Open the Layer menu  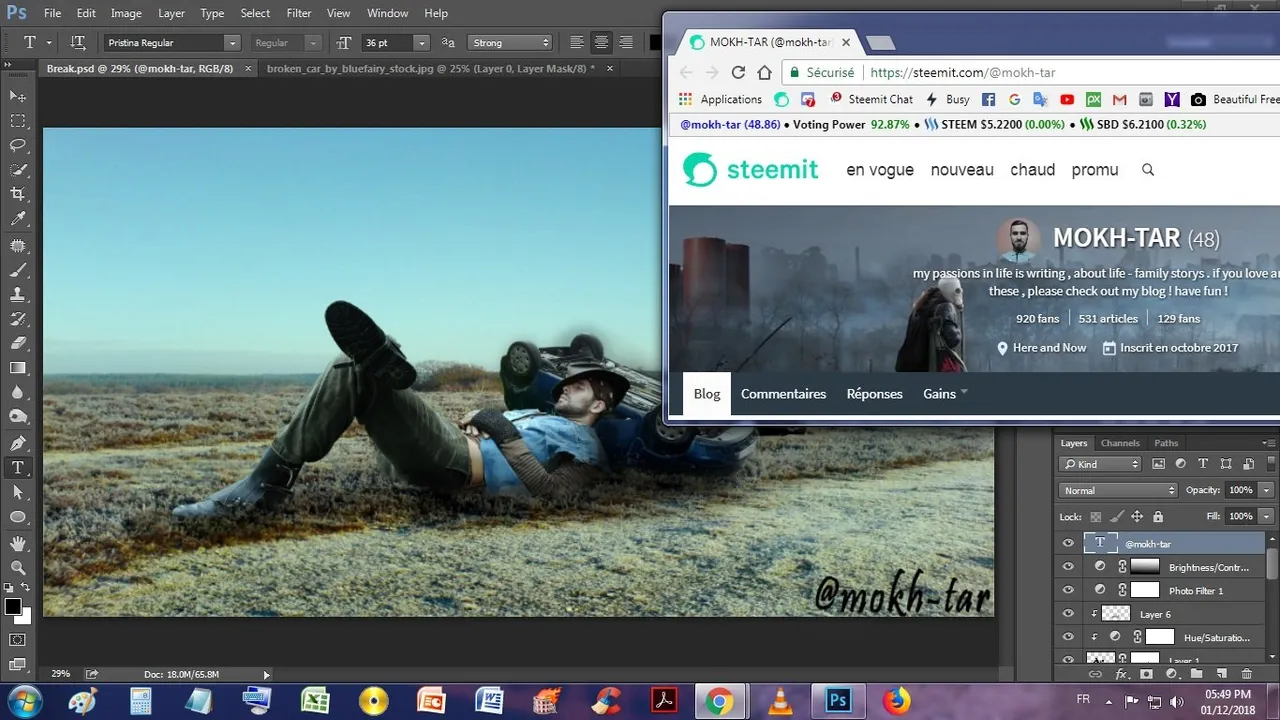coord(171,13)
